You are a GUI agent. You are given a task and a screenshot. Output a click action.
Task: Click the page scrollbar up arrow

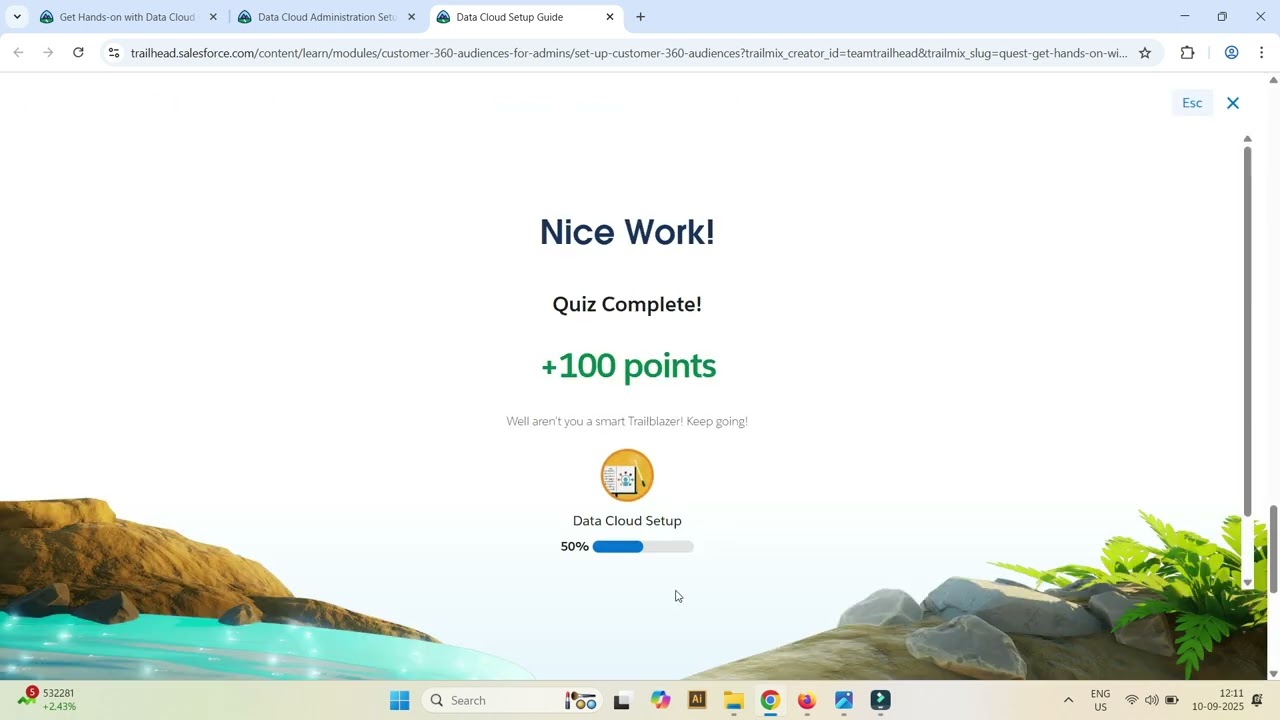tap(1273, 80)
